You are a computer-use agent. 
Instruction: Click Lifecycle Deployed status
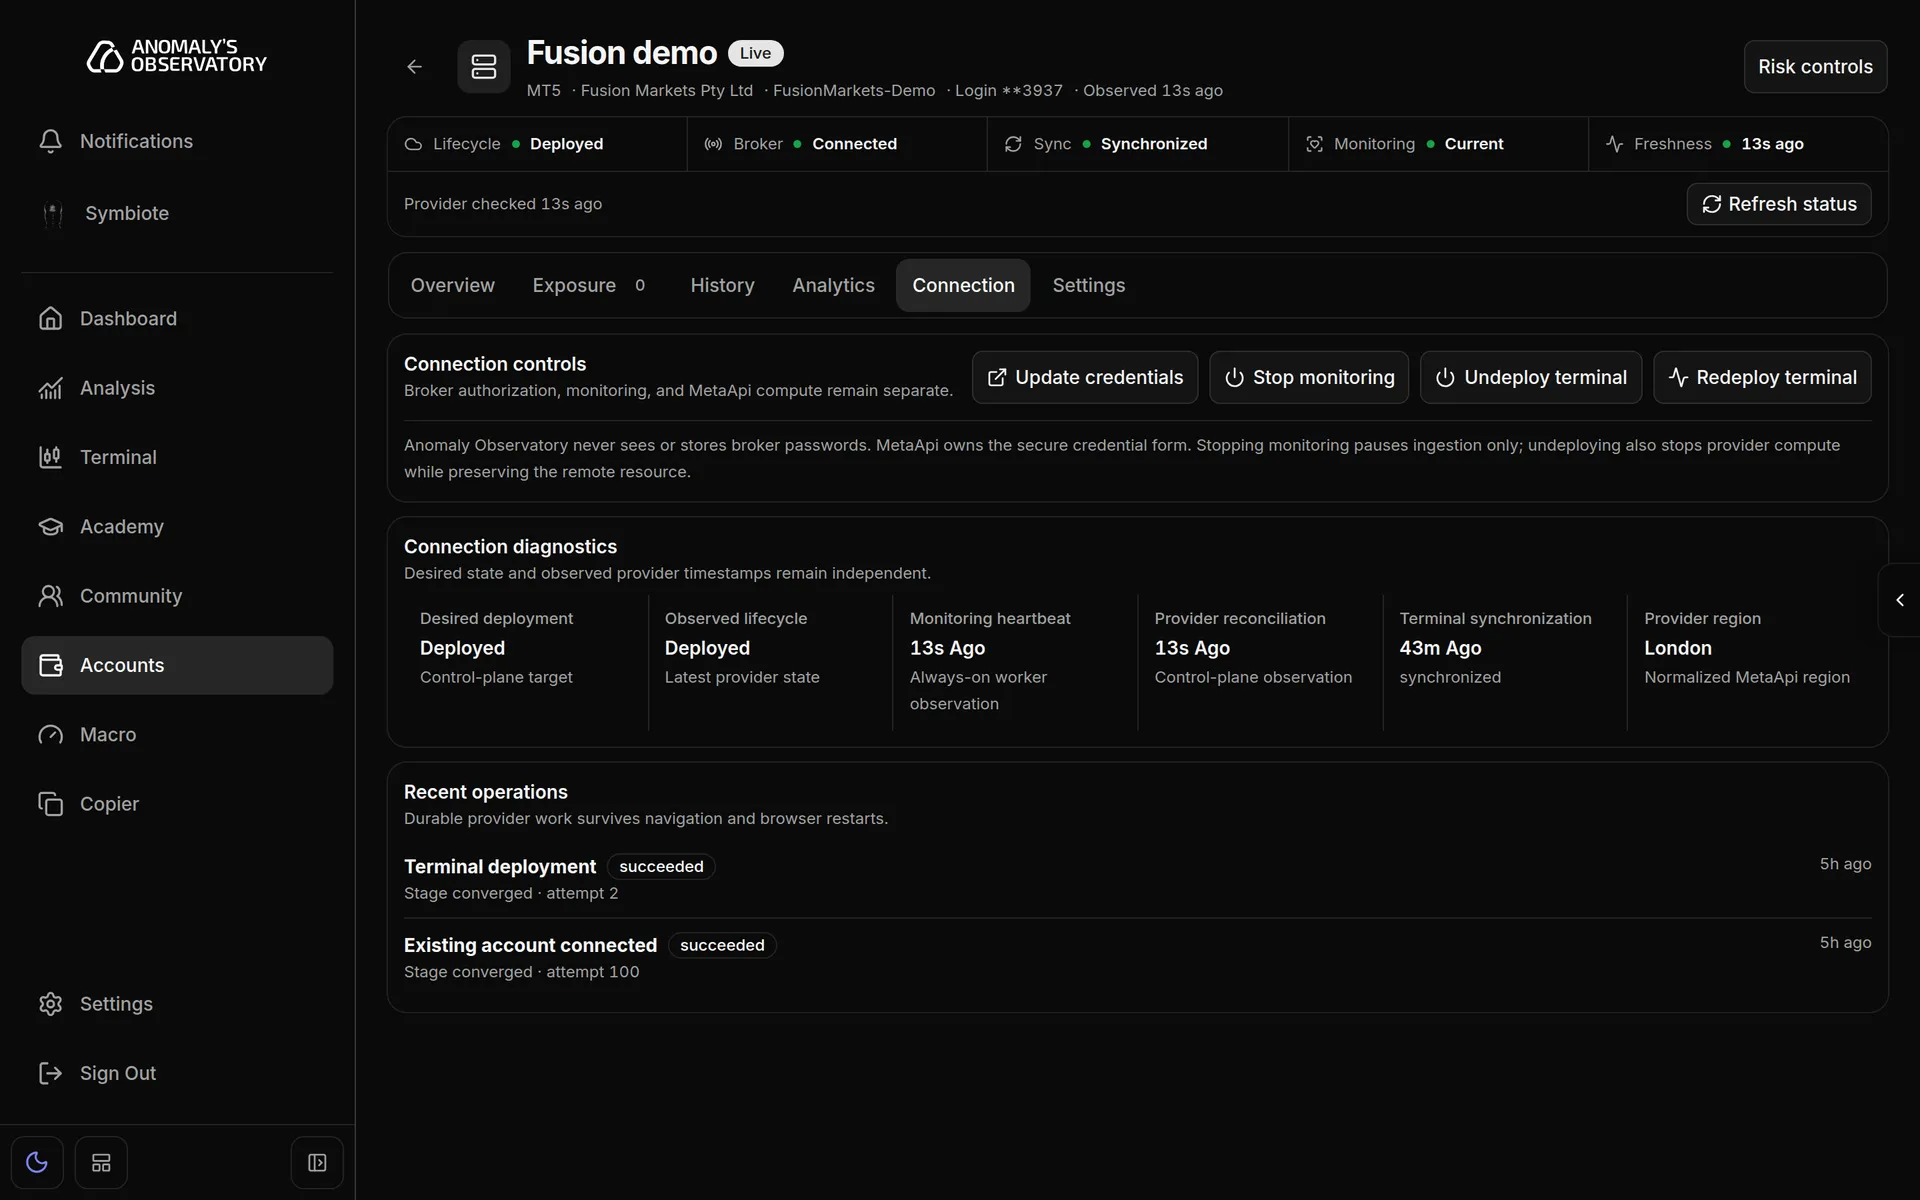537,144
